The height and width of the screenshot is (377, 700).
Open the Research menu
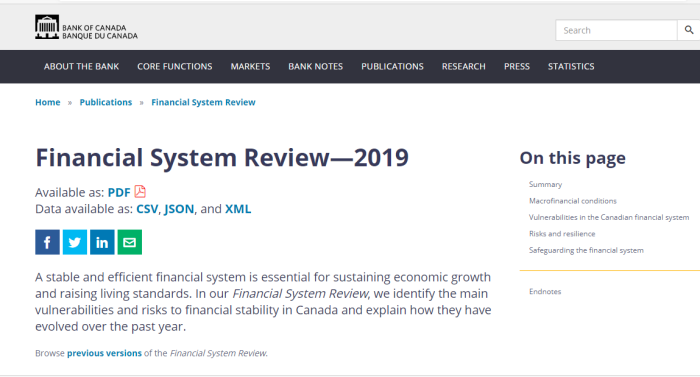tap(463, 67)
